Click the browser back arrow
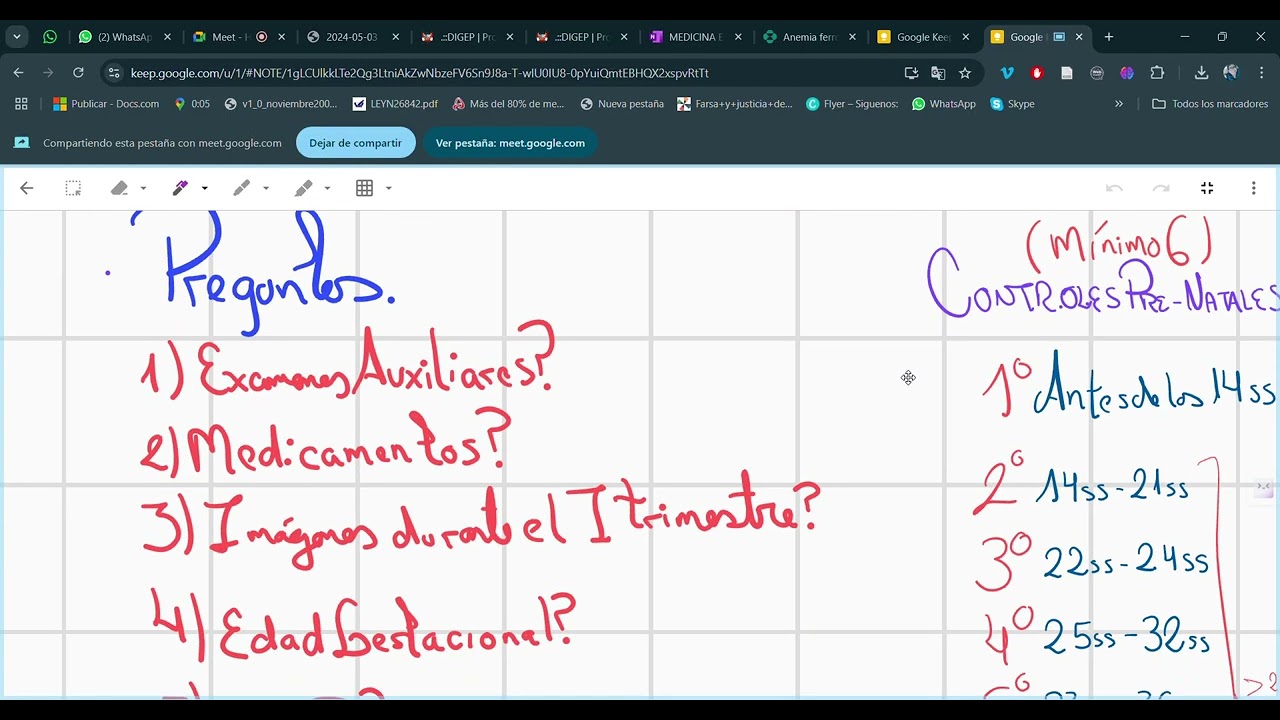The height and width of the screenshot is (720, 1280). [x=18, y=73]
